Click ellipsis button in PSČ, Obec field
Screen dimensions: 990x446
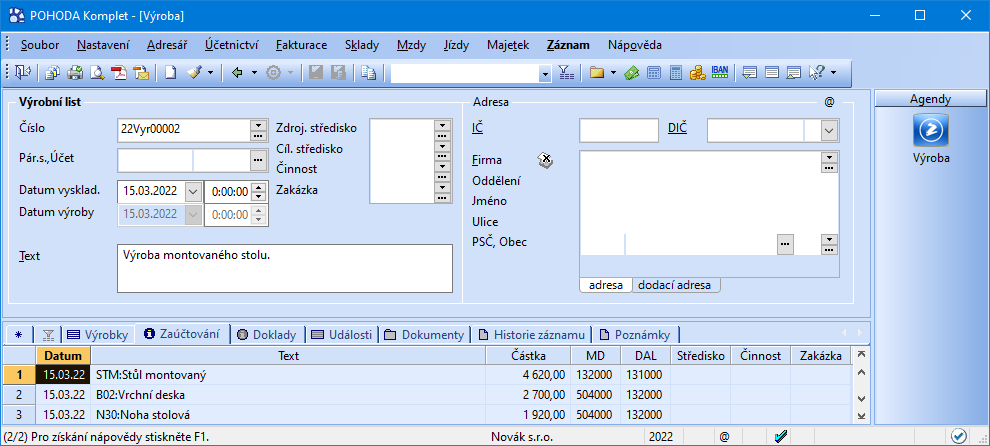pyautogui.click(x=785, y=243)
